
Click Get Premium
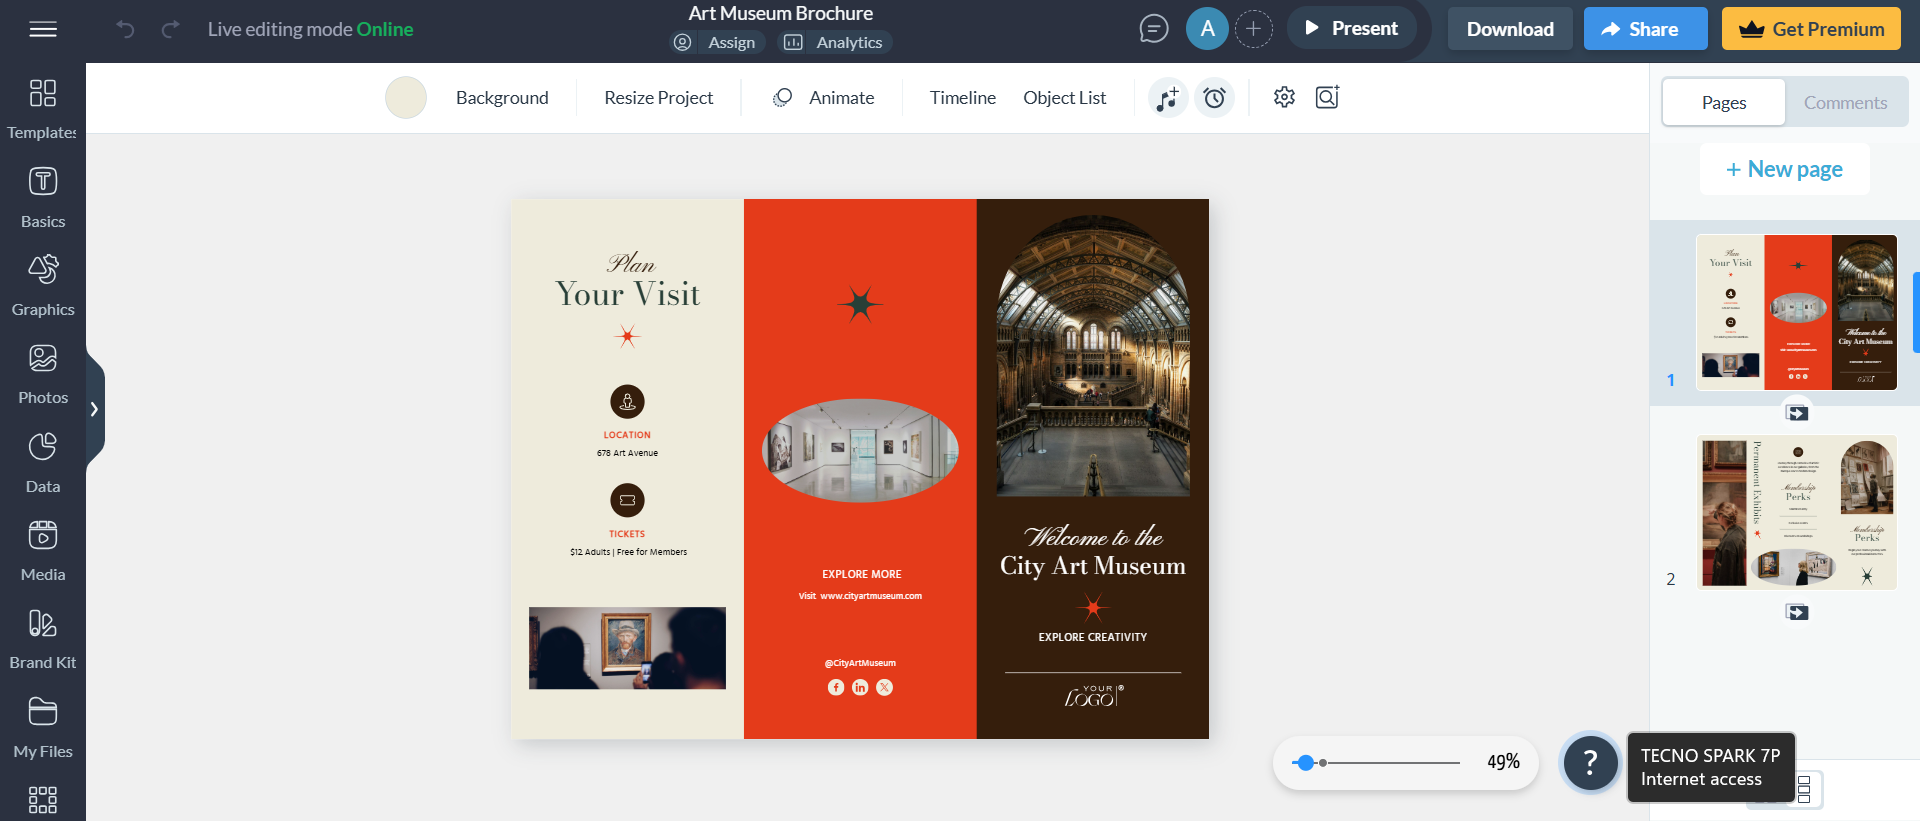click(1810, 29)
